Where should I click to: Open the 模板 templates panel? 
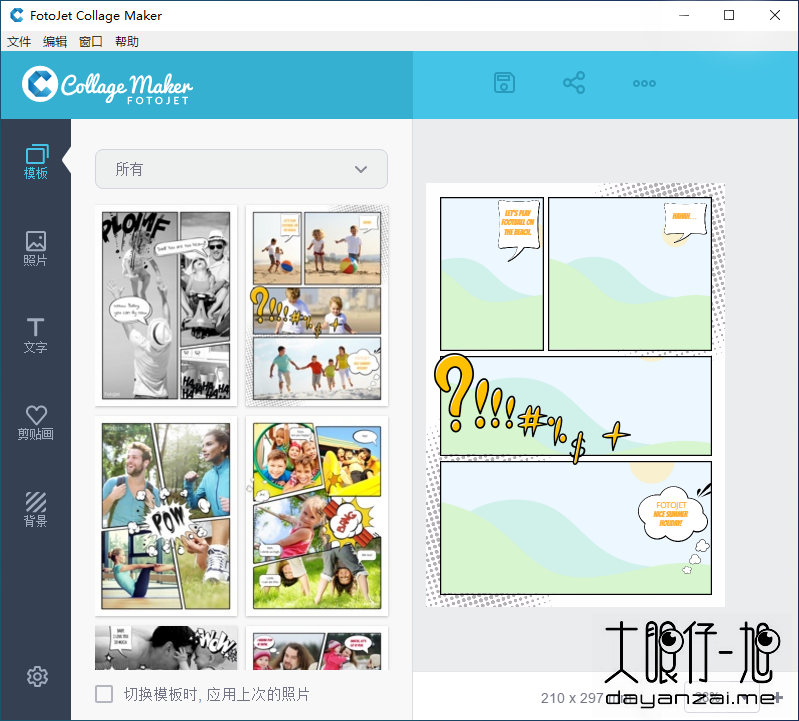tap(36, 162)
